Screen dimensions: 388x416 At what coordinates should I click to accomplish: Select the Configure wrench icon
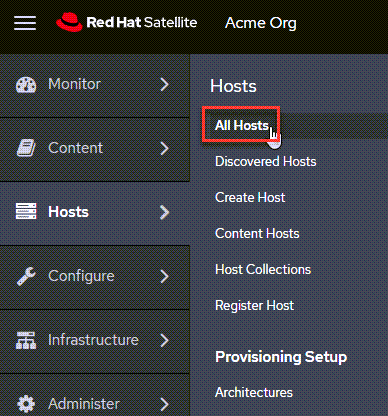[26, 276]
